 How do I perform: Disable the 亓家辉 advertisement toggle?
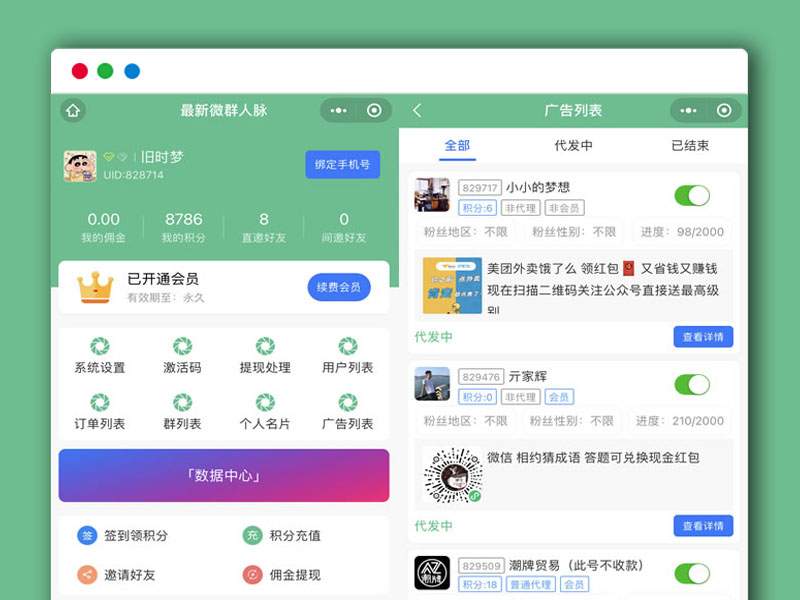(691, 384)
